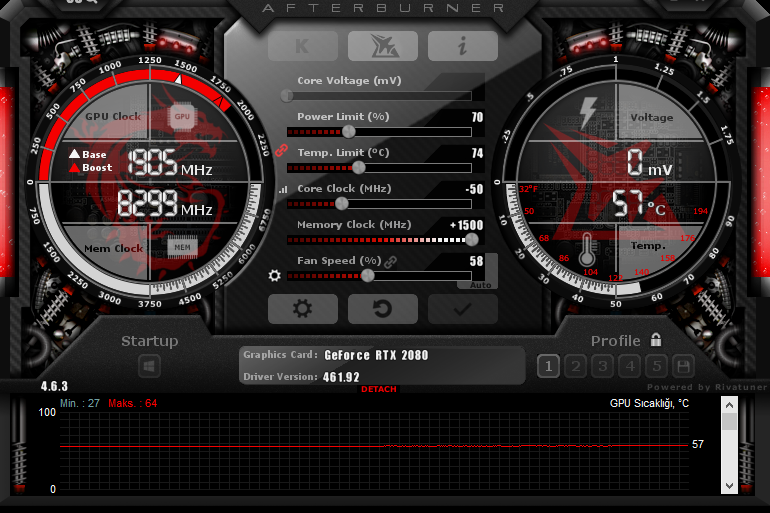
Task: Click the Temp. Limit value 74
Action: [477, 153]
